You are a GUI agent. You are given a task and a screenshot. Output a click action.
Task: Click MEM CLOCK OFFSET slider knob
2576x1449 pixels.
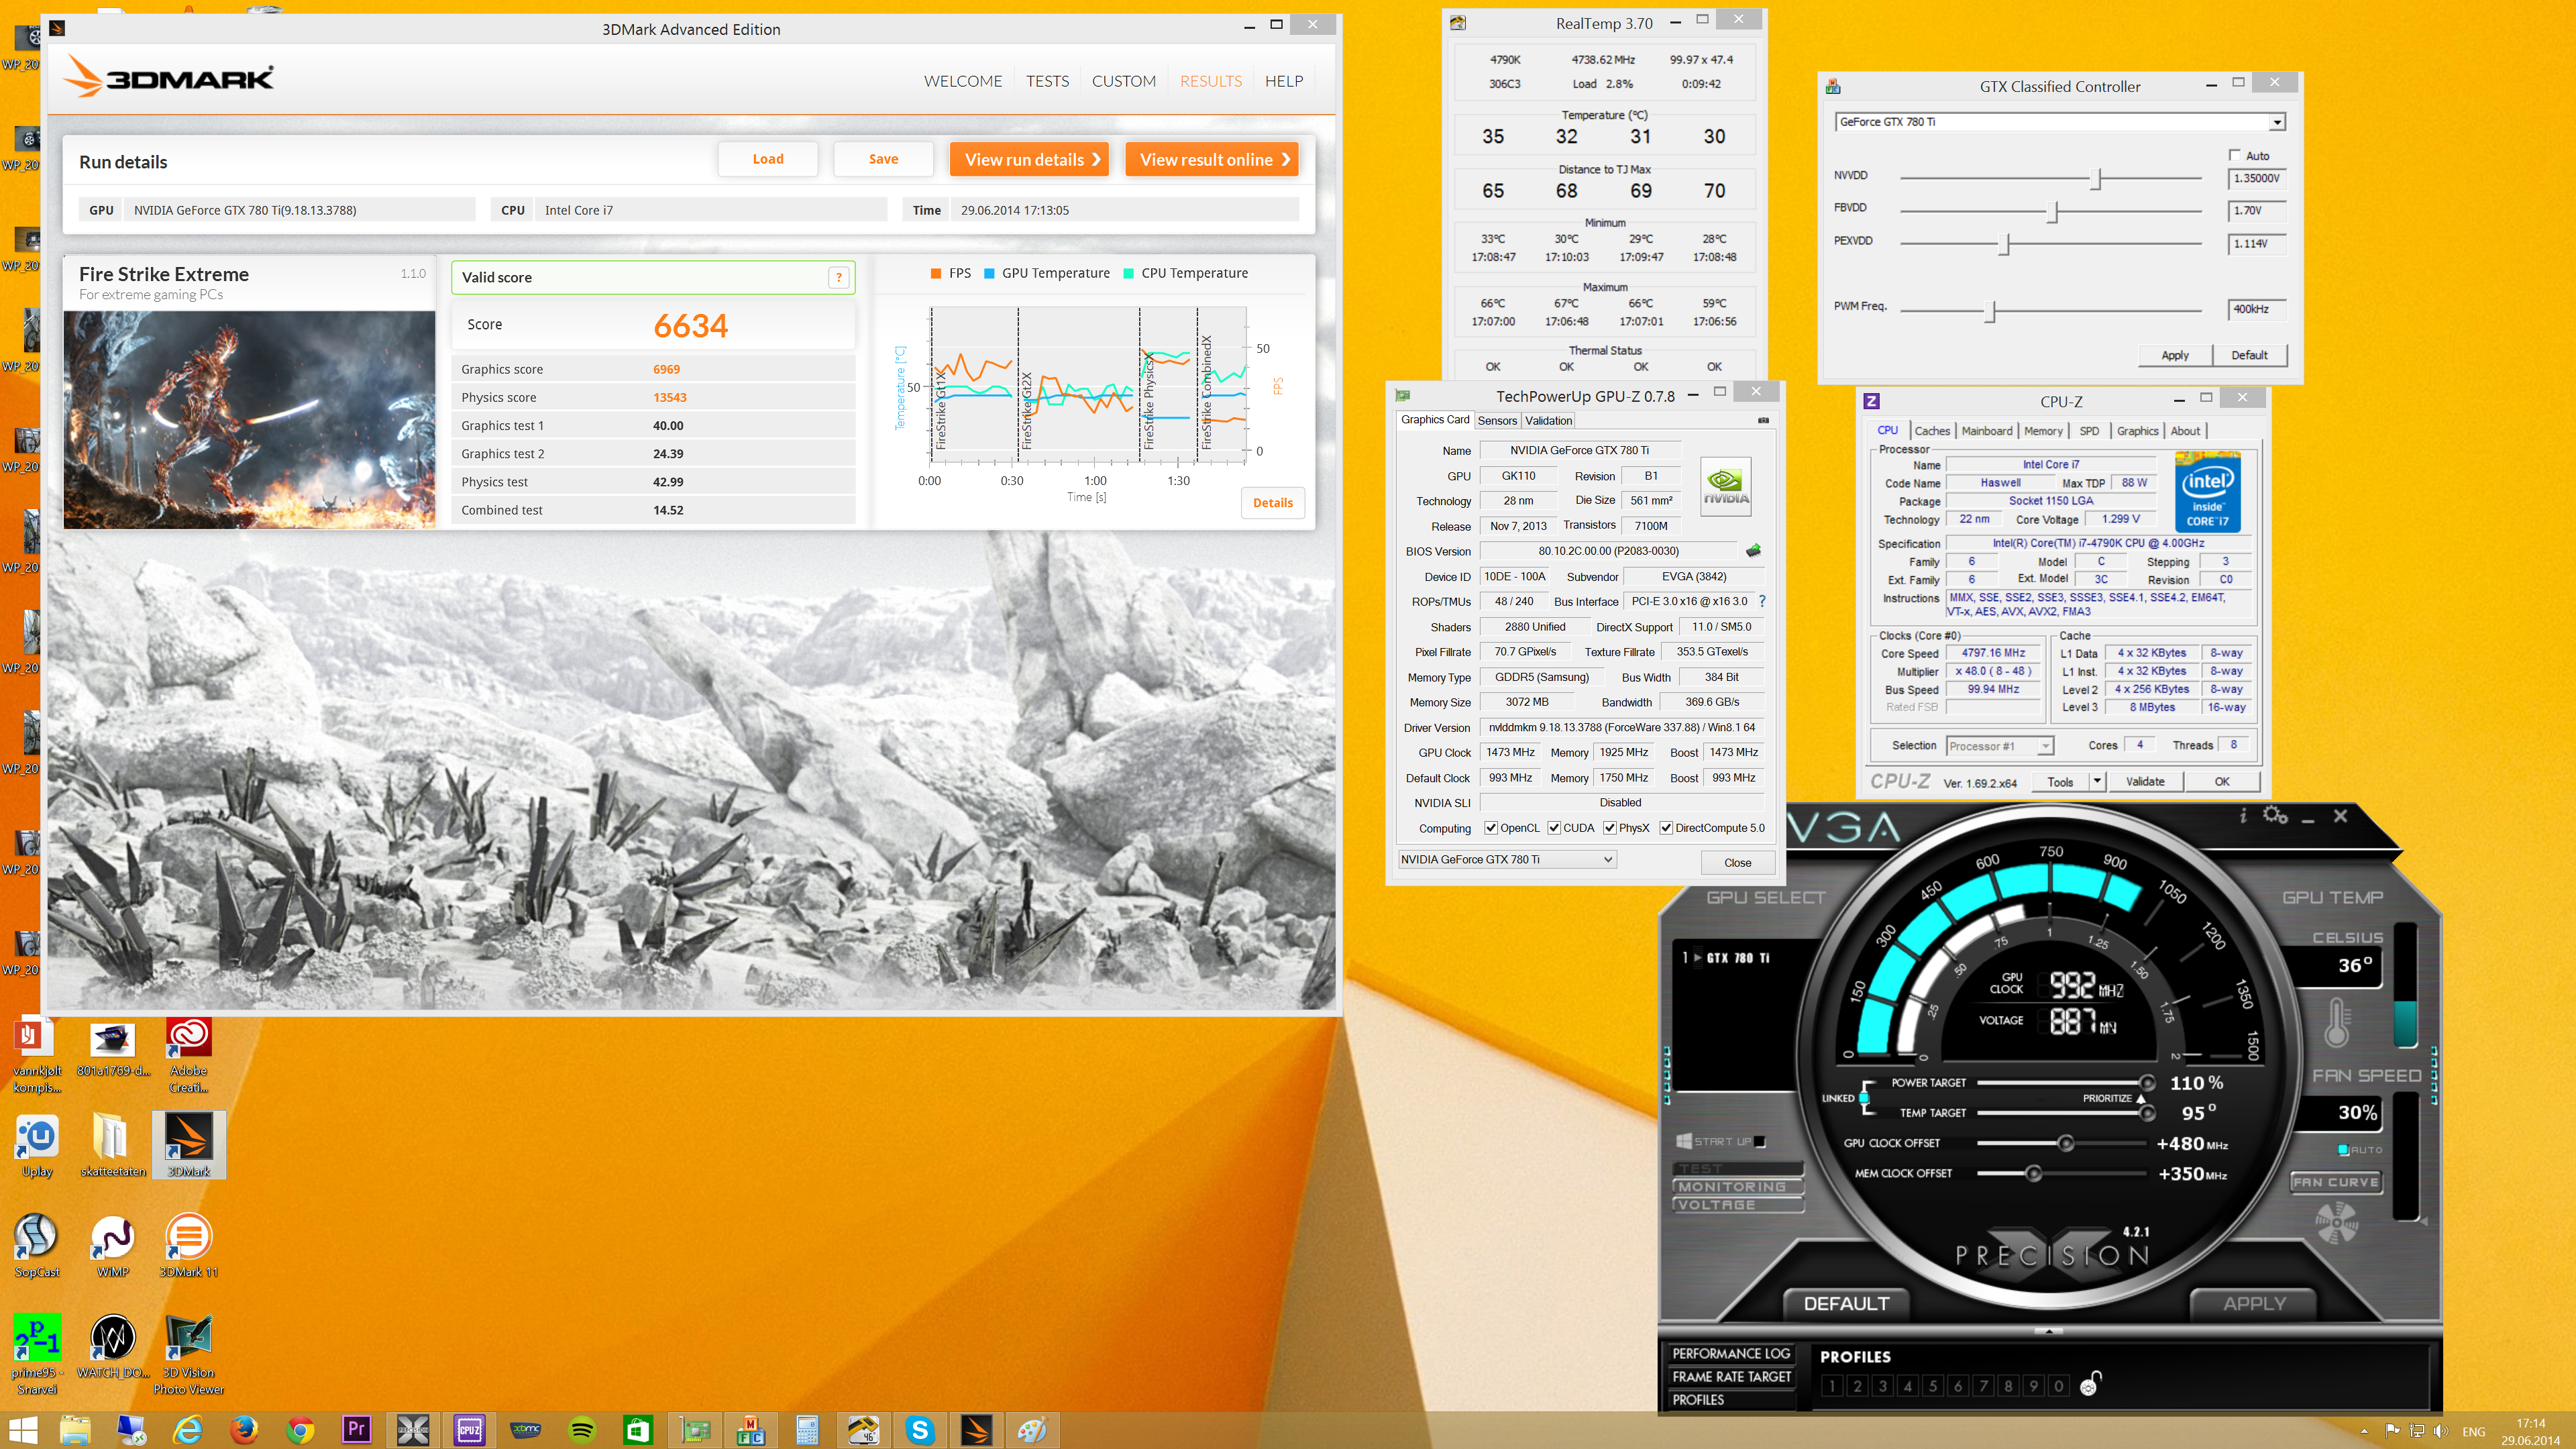[x=2032, y=1173]
